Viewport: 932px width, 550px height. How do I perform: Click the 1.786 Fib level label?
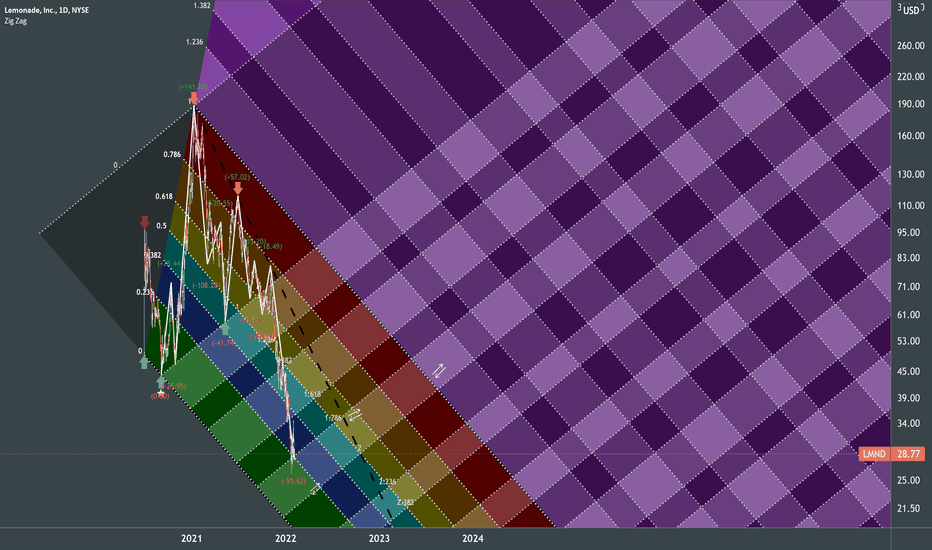click(333, 419)
